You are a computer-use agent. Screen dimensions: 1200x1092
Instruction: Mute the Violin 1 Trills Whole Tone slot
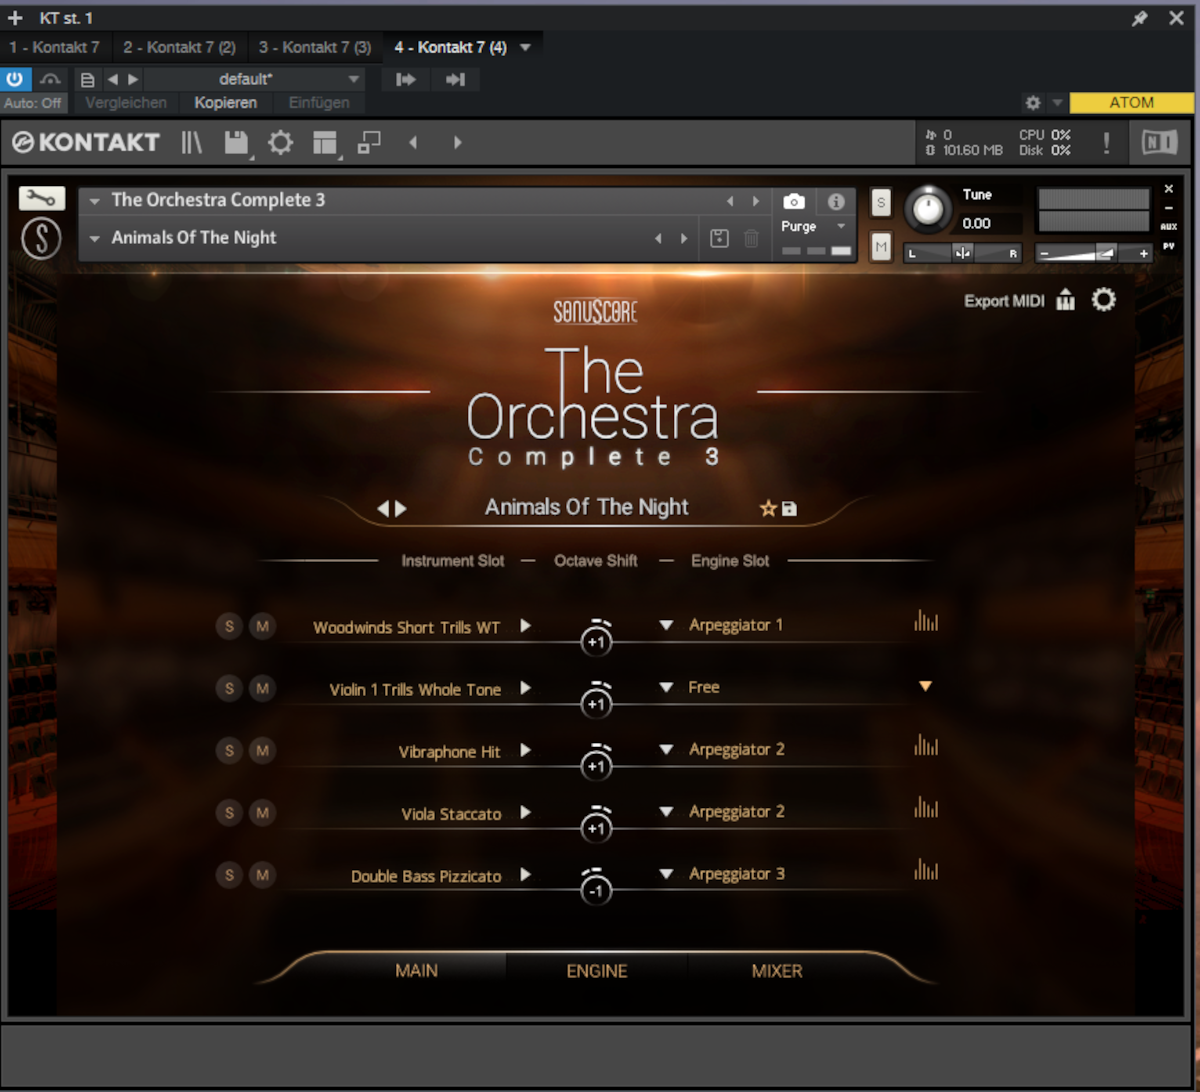click(262, 689)
